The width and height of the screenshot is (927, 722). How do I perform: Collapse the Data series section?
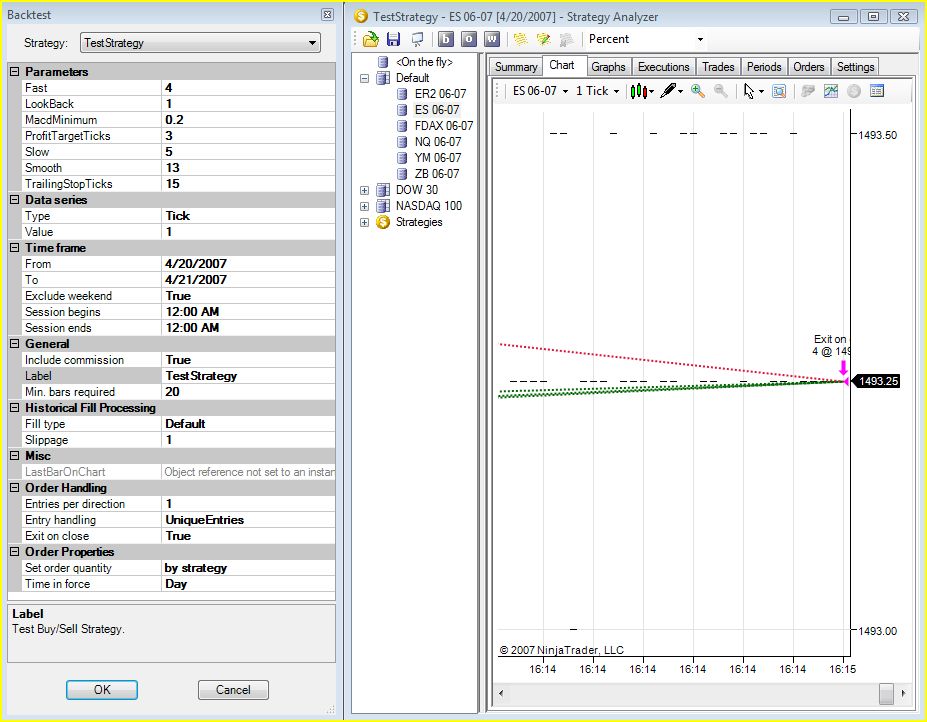pos(15,200)
